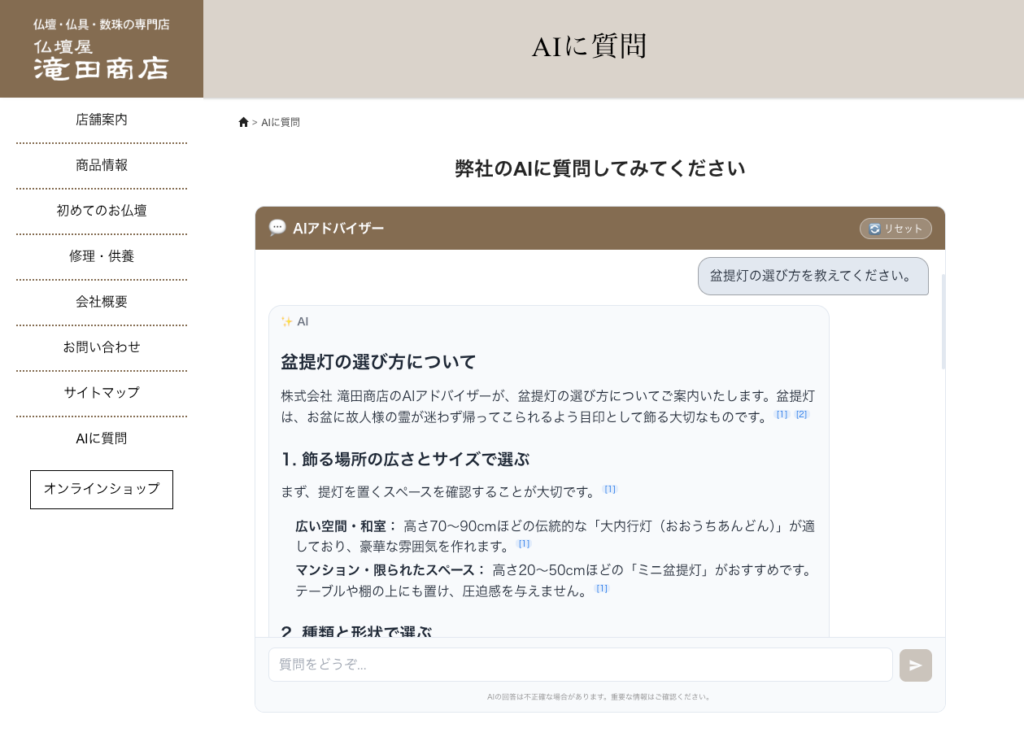The width and height of the screenshot is (1024, 737).
Task: Click heading 盆提灯の選び方について
Action: coord(378,362)
